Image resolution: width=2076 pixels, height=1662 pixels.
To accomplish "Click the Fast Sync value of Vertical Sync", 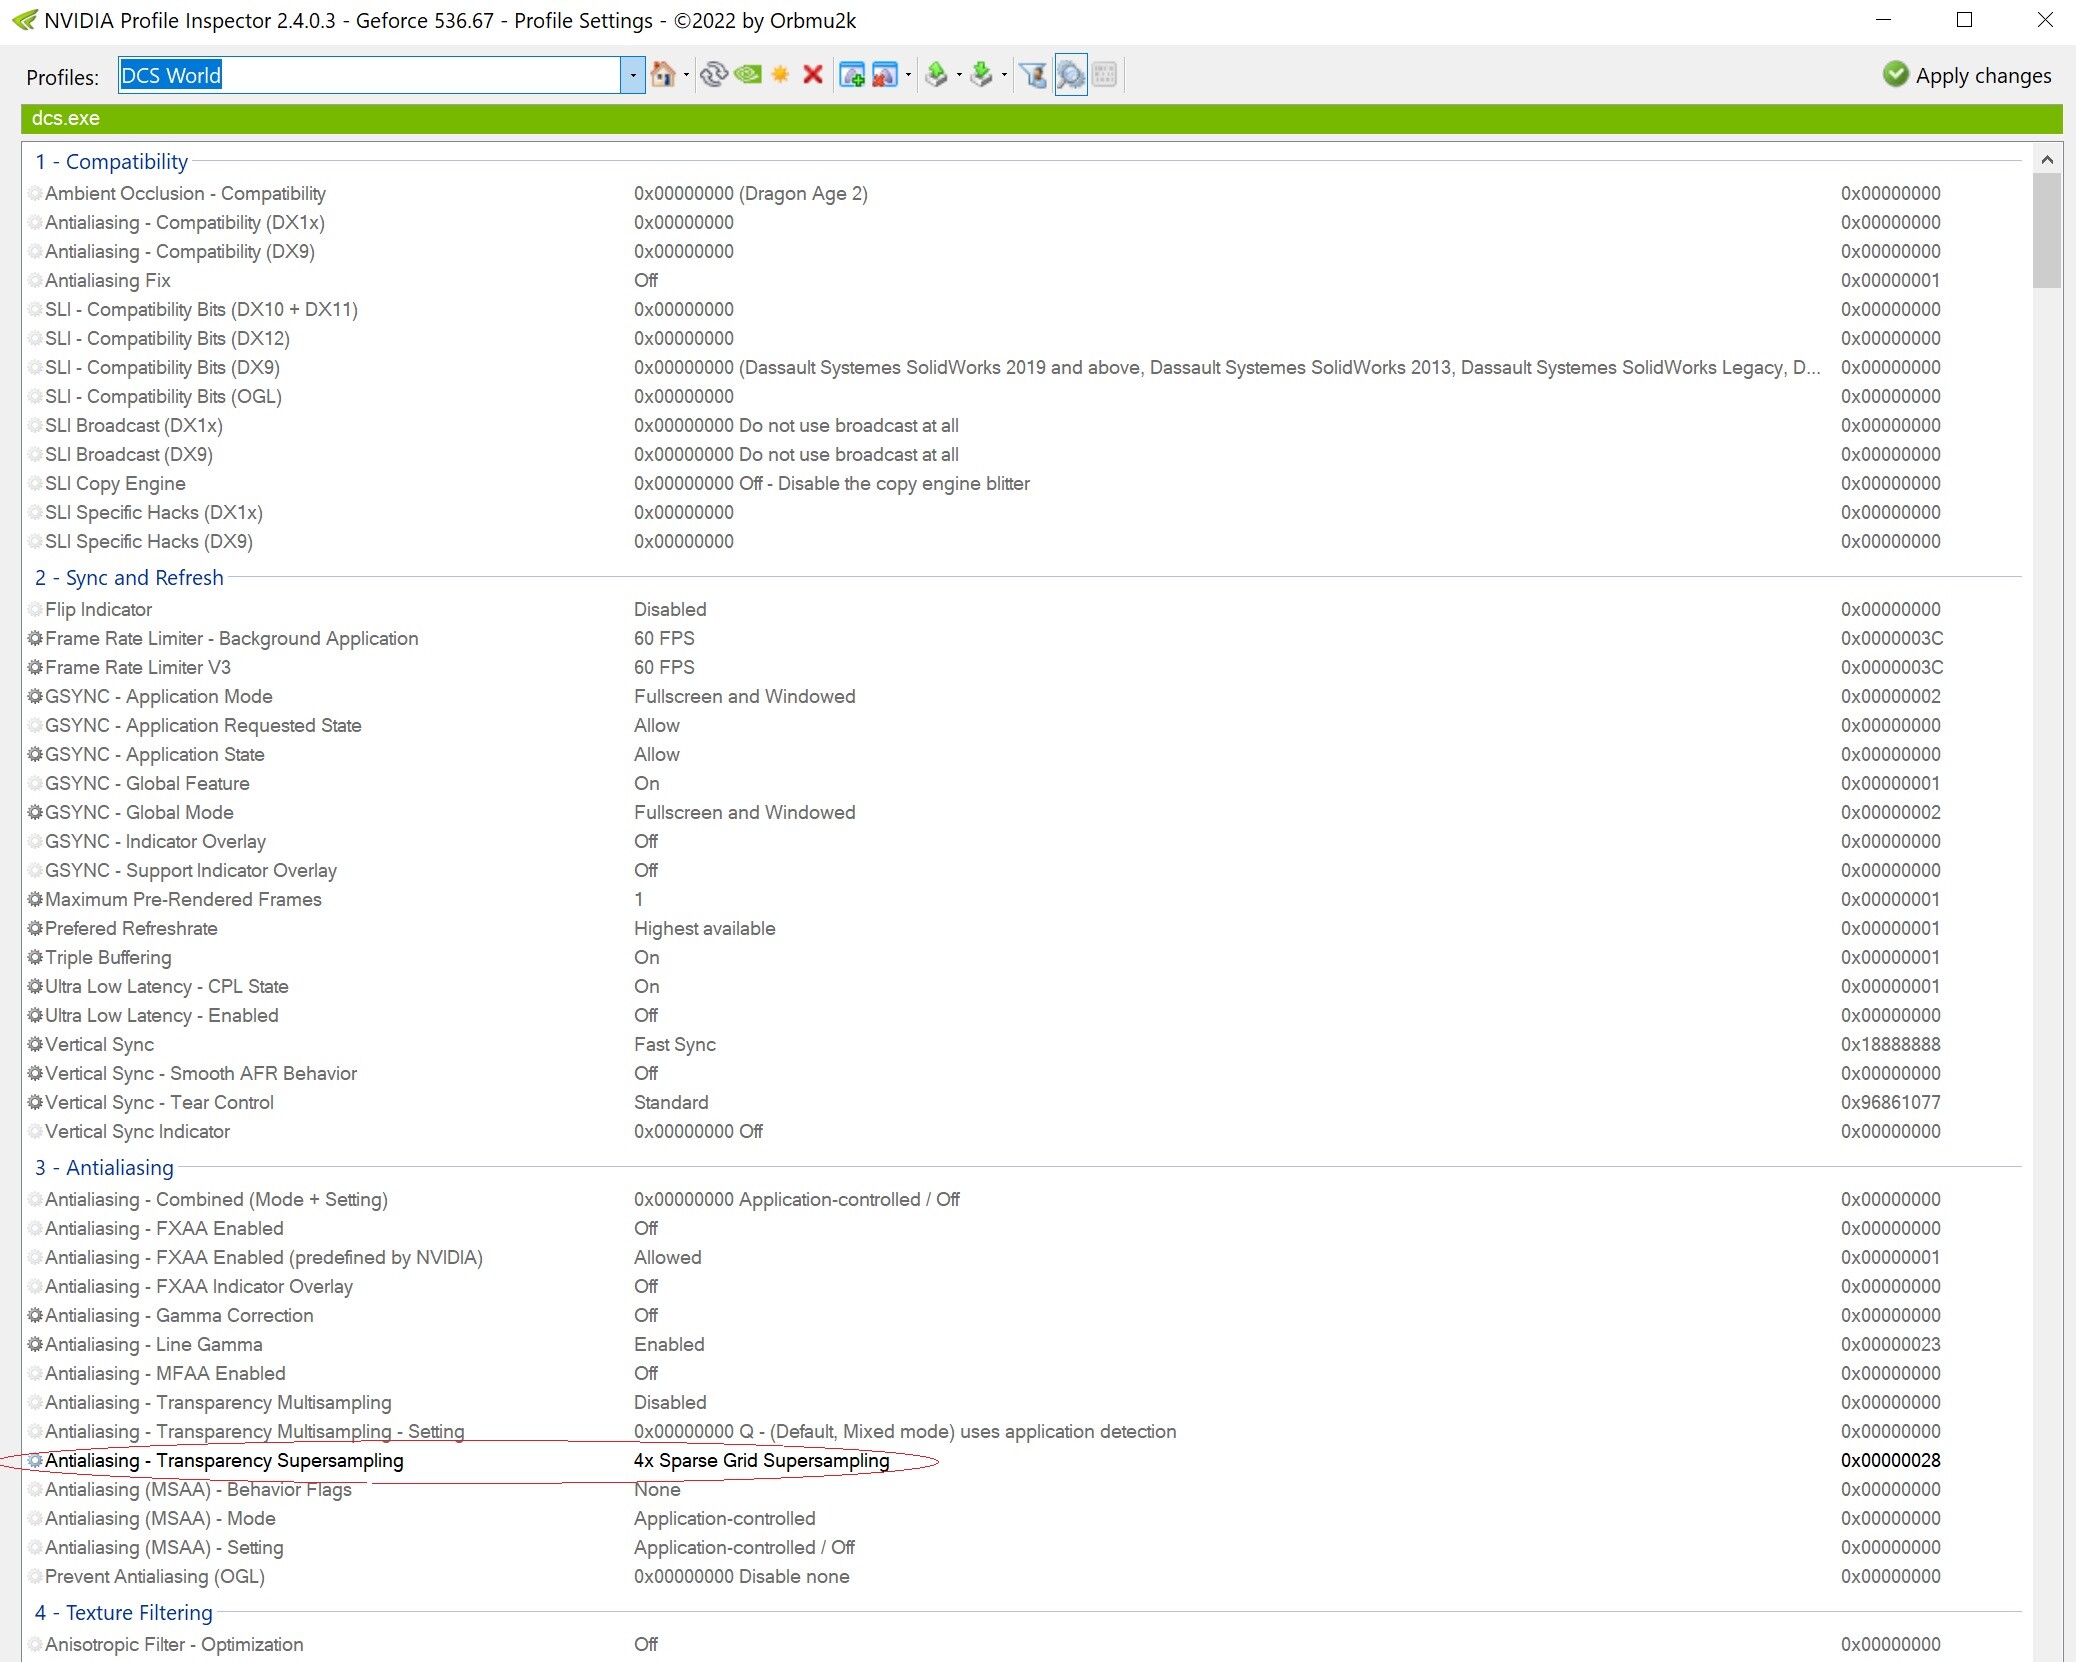I will click(675, 1044).
